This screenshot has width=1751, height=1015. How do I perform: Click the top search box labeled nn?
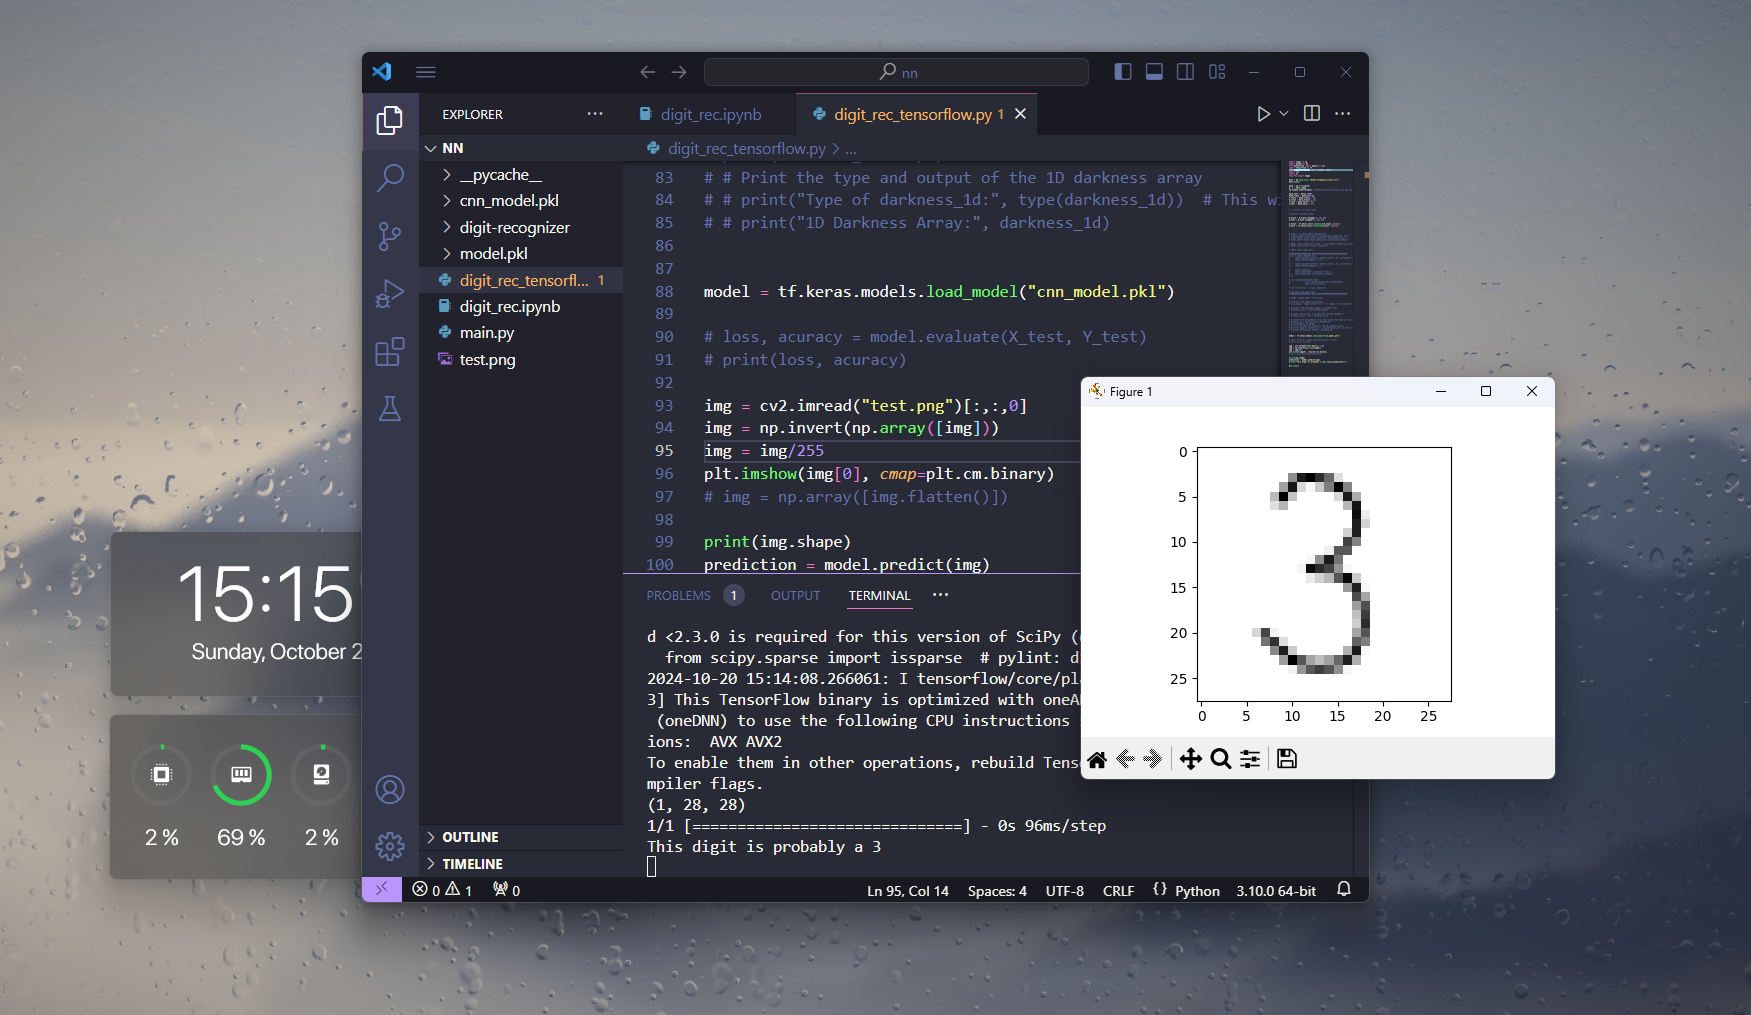click(x=896, y=72)
